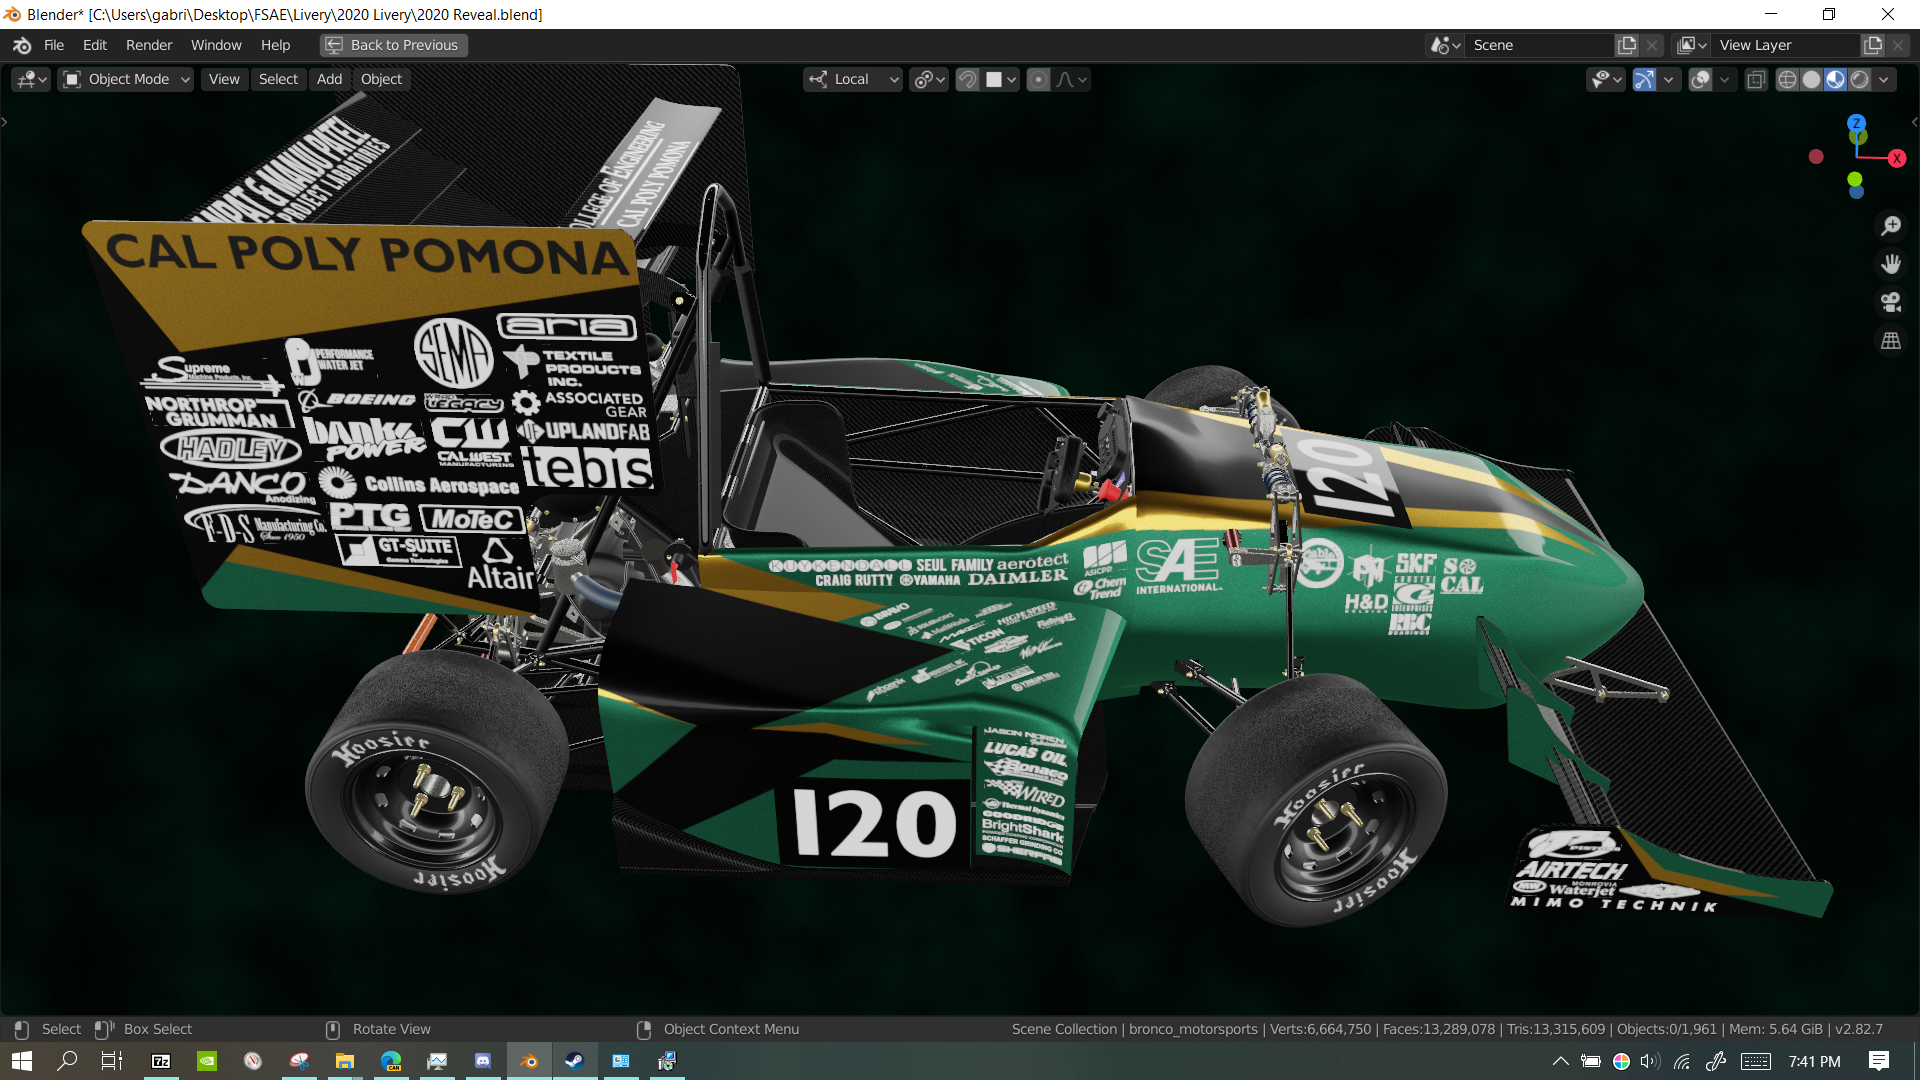This screenshot has height=1080, width=1920.
Task: Open the snap element options dropdown
Action: point(1001,79)
